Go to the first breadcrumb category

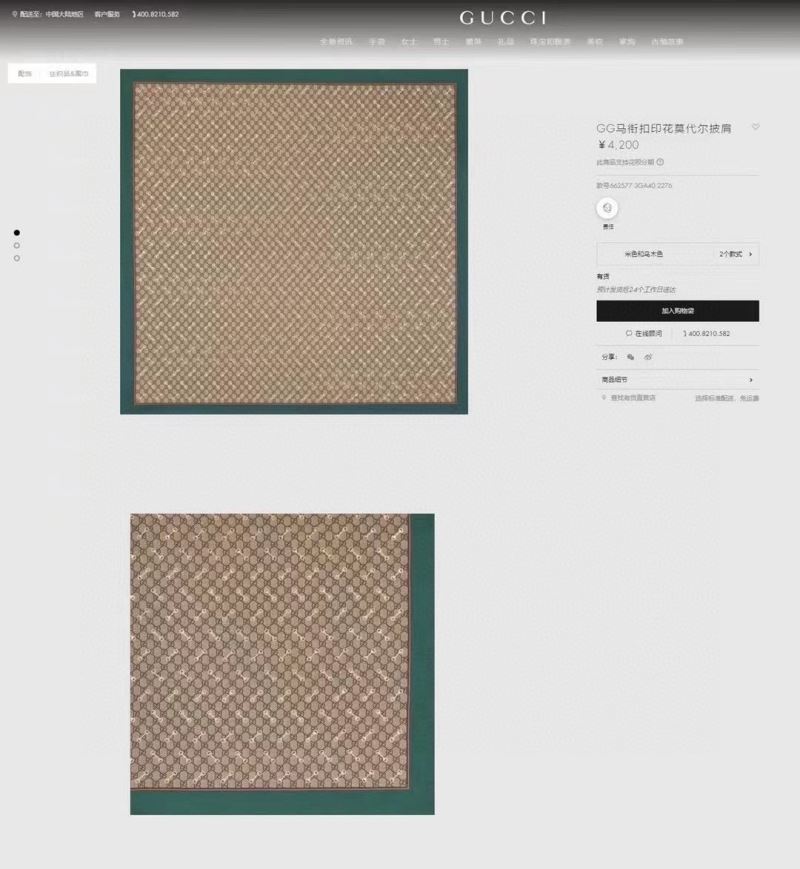[25, 74]
